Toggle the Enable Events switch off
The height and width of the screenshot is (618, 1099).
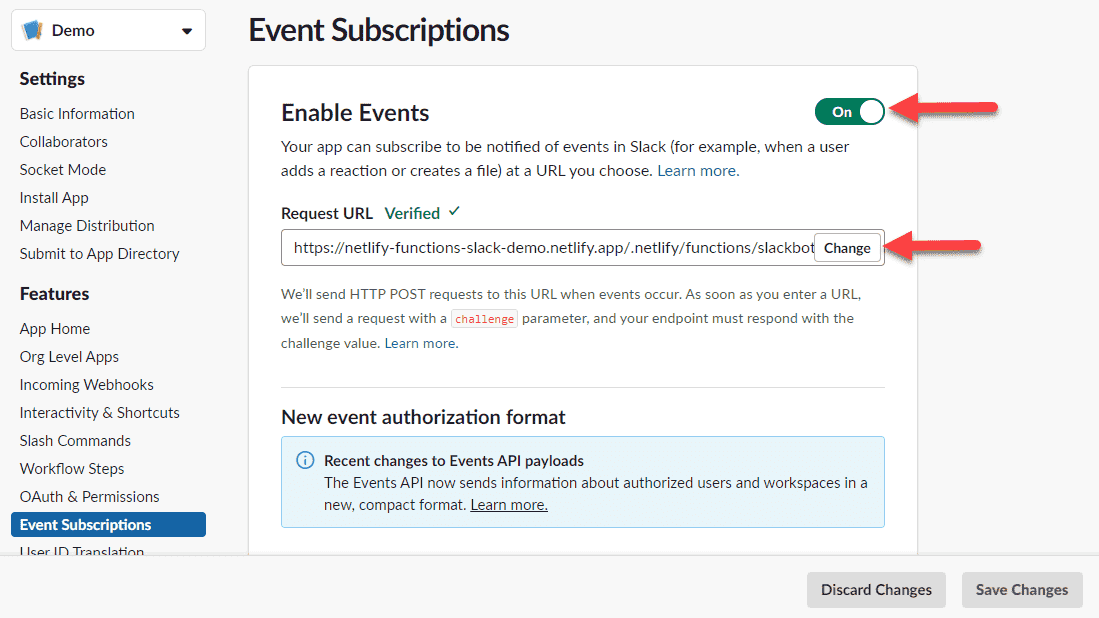(849, 112)
